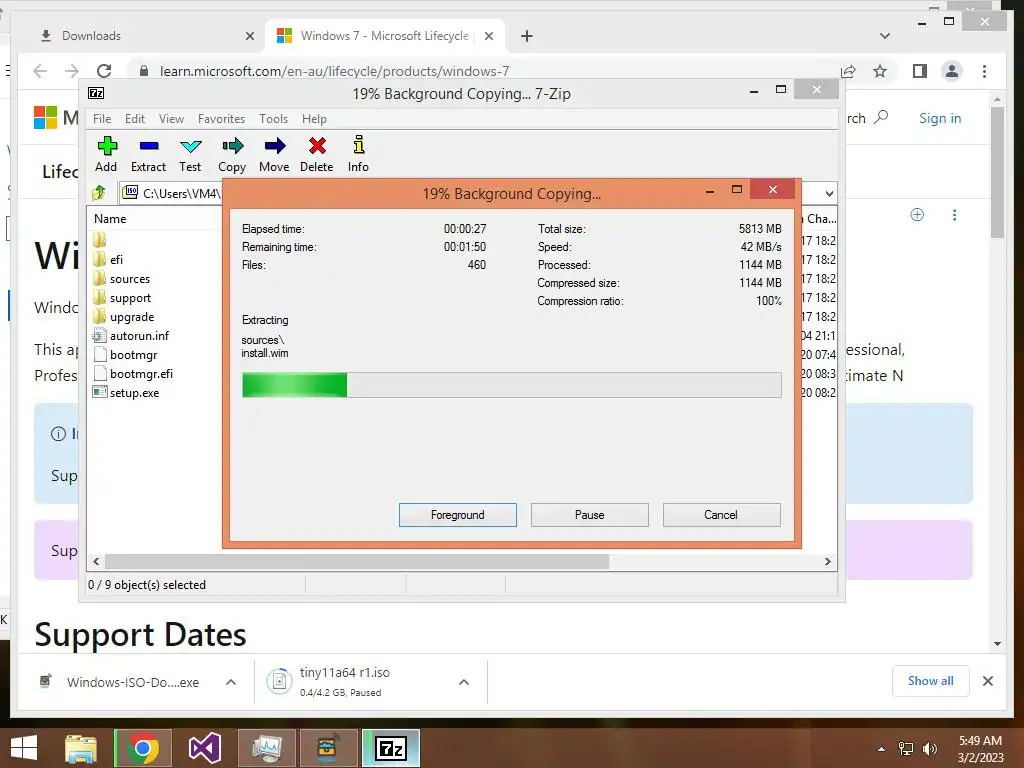This screenshot has height=768, width=1024.
Task: Click the browser address bar URL
Action: pyautogui.click(x=334, y=71)
